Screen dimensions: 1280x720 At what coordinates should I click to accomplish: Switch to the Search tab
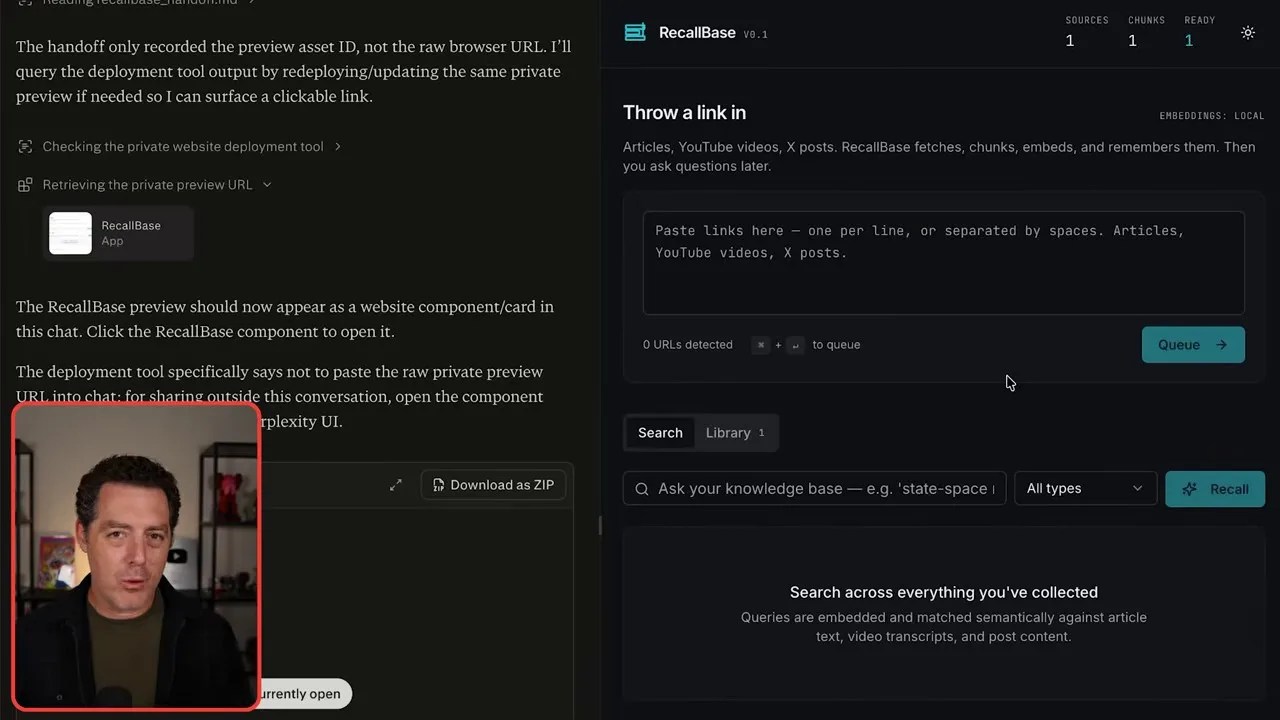660,433
